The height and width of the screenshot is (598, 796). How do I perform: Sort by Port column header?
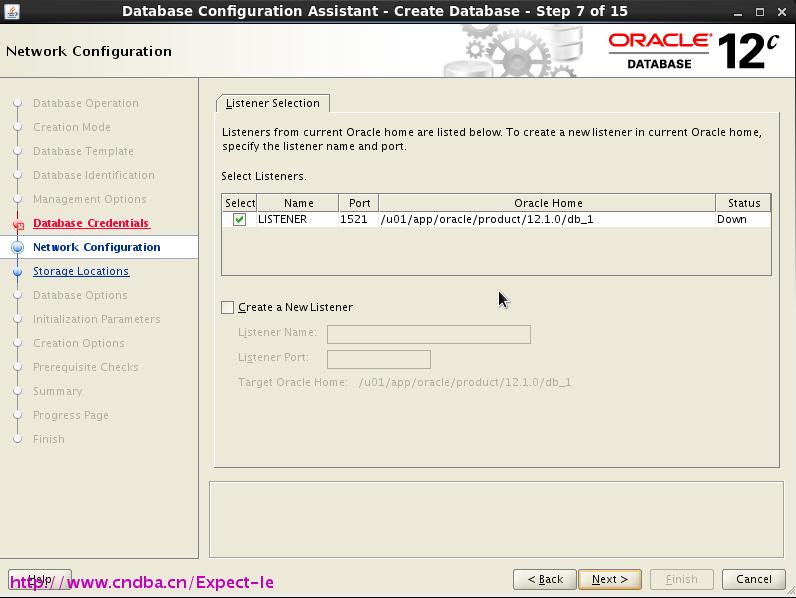(359, 203)
